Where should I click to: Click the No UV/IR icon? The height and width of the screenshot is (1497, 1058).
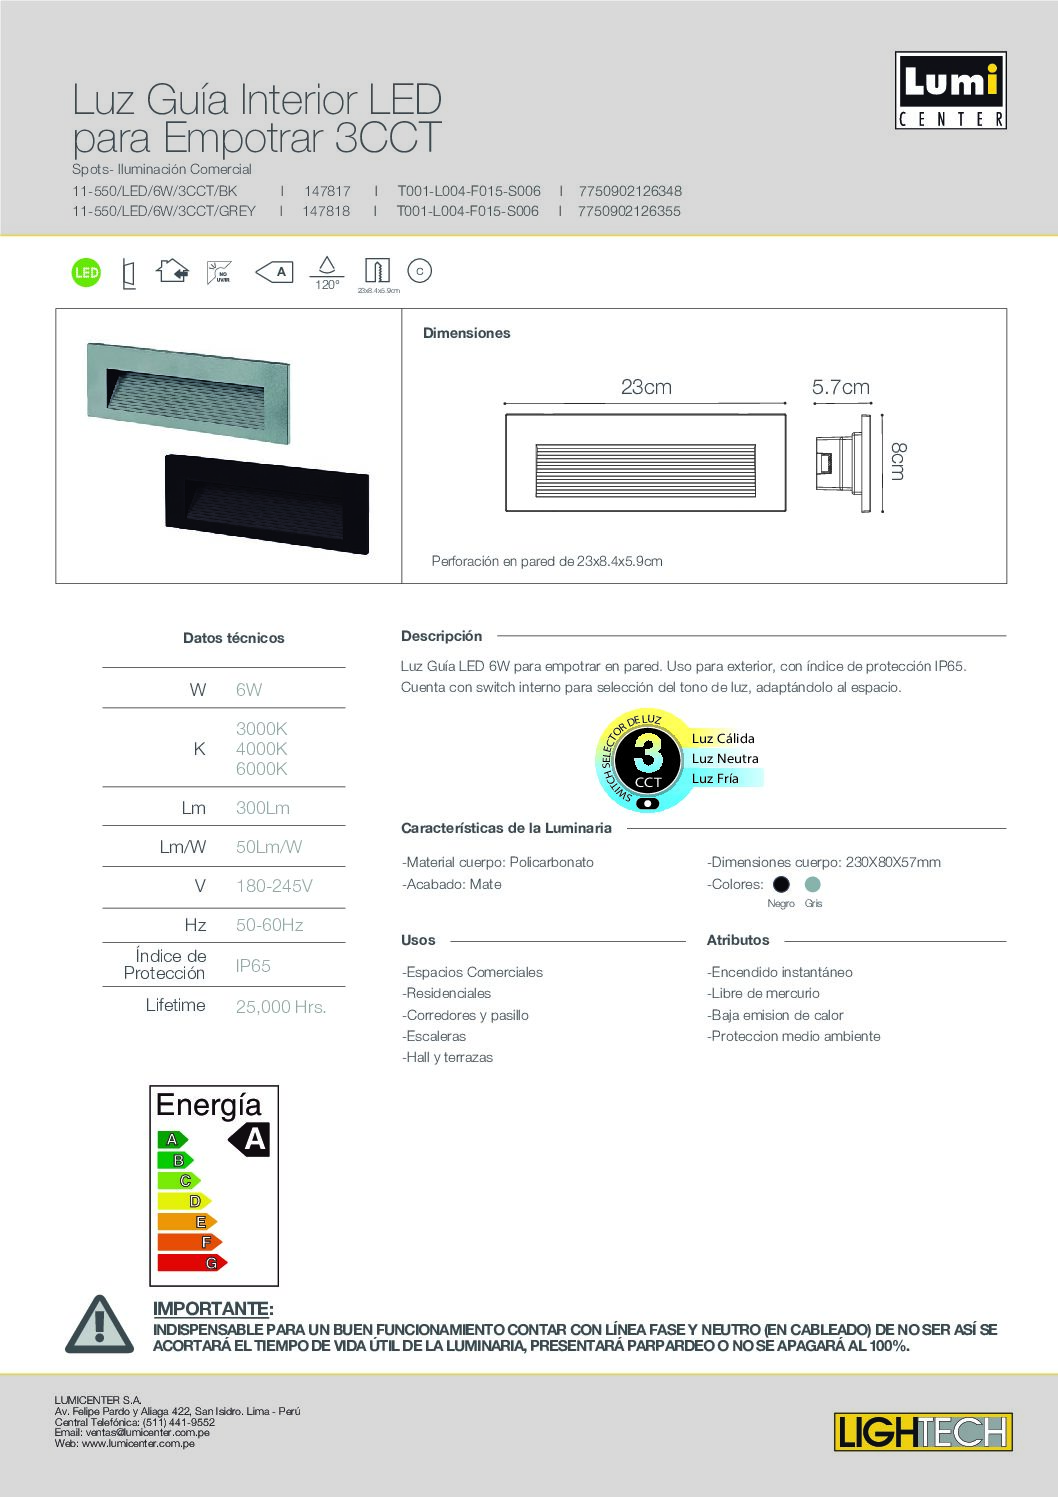(x=219, y=272)
